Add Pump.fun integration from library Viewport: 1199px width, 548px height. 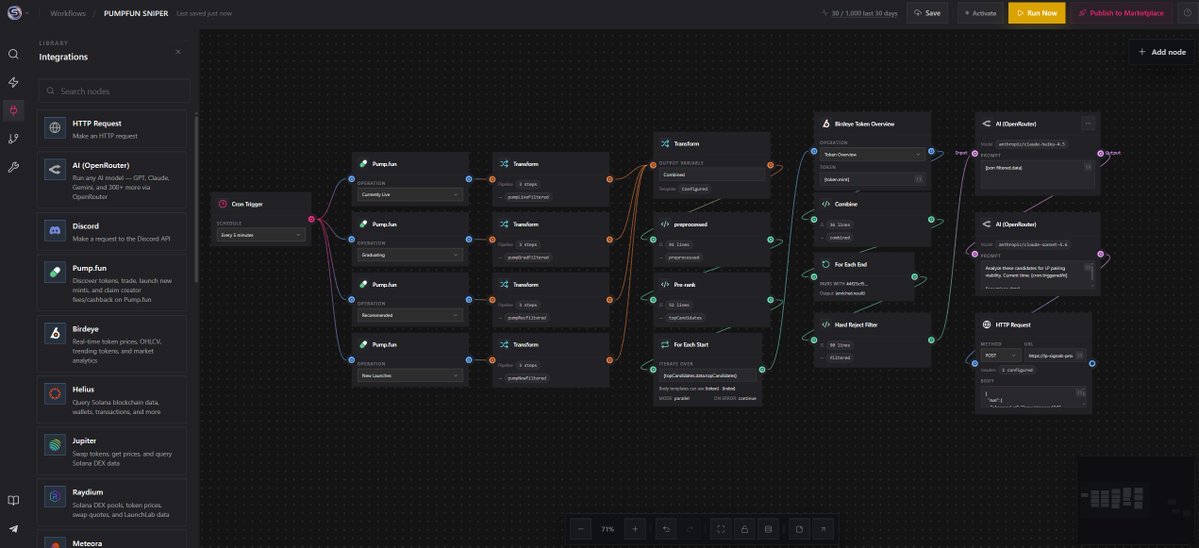pyautogui.click(x=112, y=284)
